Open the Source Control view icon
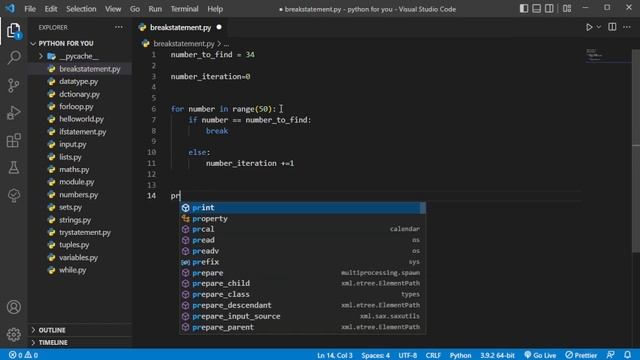Screen dimensions: 640x360 (13, 85)
